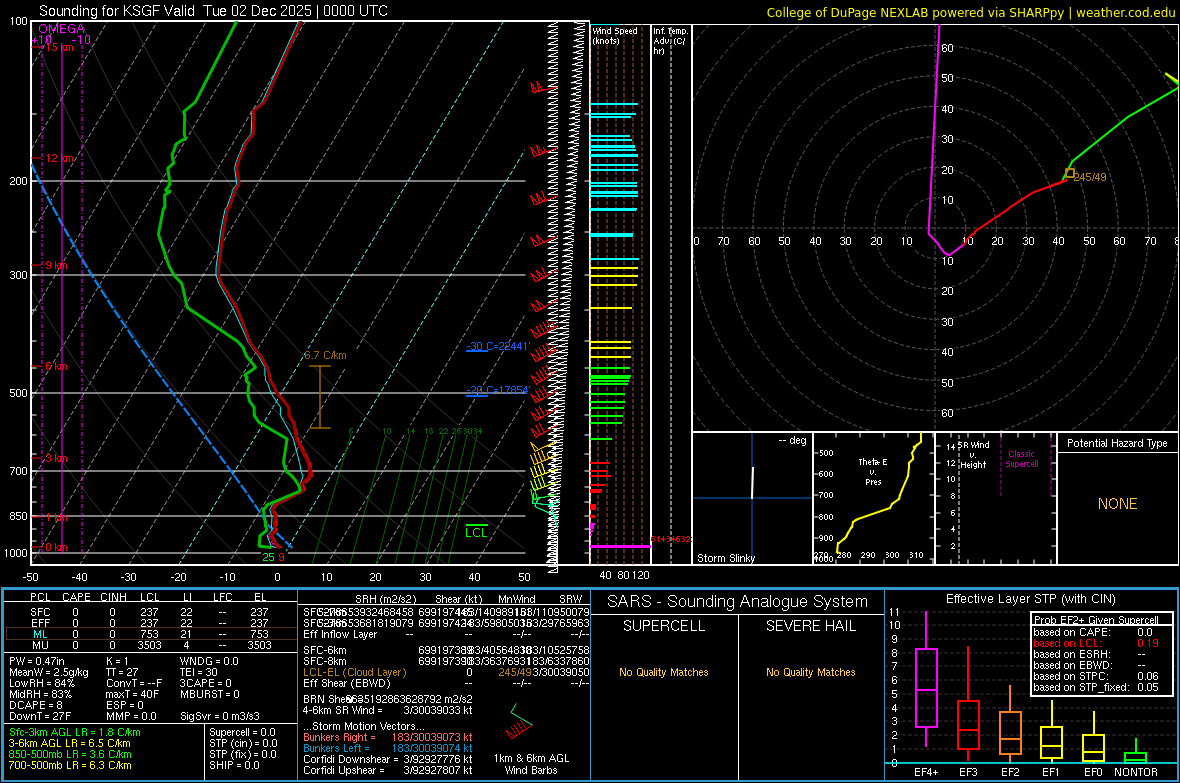Screen dimensions: 1180x783
Task: Click the PW = 0.47in value
Action: pyautogui.click(x=37, y=661)
